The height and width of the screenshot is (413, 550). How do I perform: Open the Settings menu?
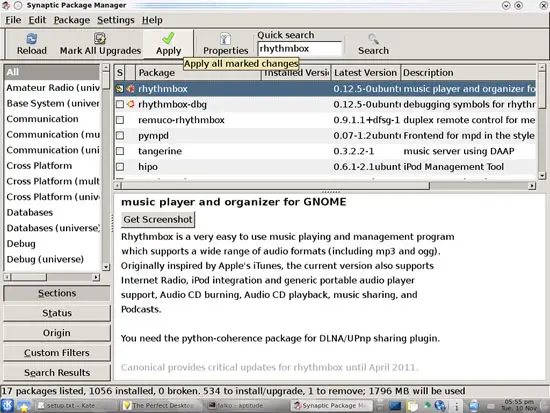coord(116,20)
